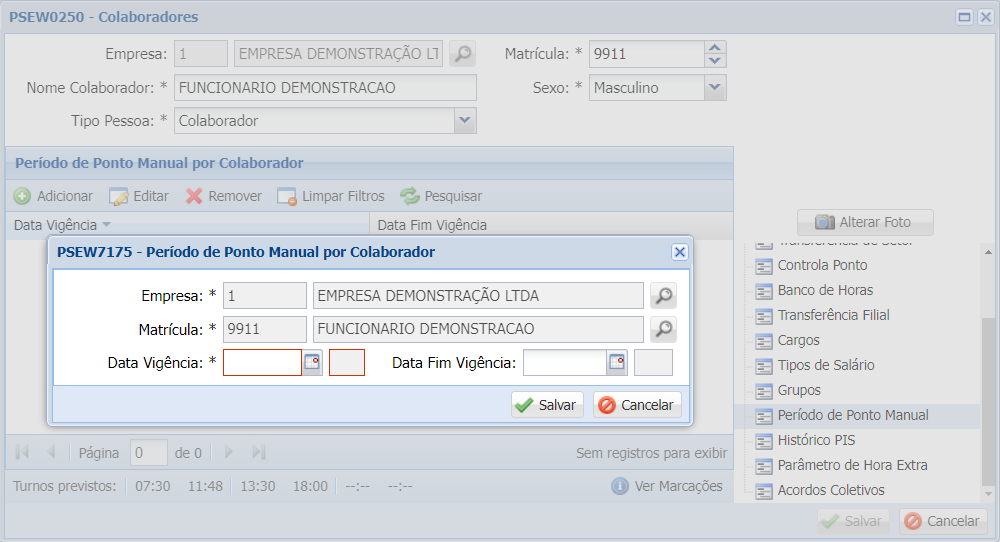The image size is (1000, 542).
Task: Click the Alterar Foto button
Action: [x=865, y=222]
